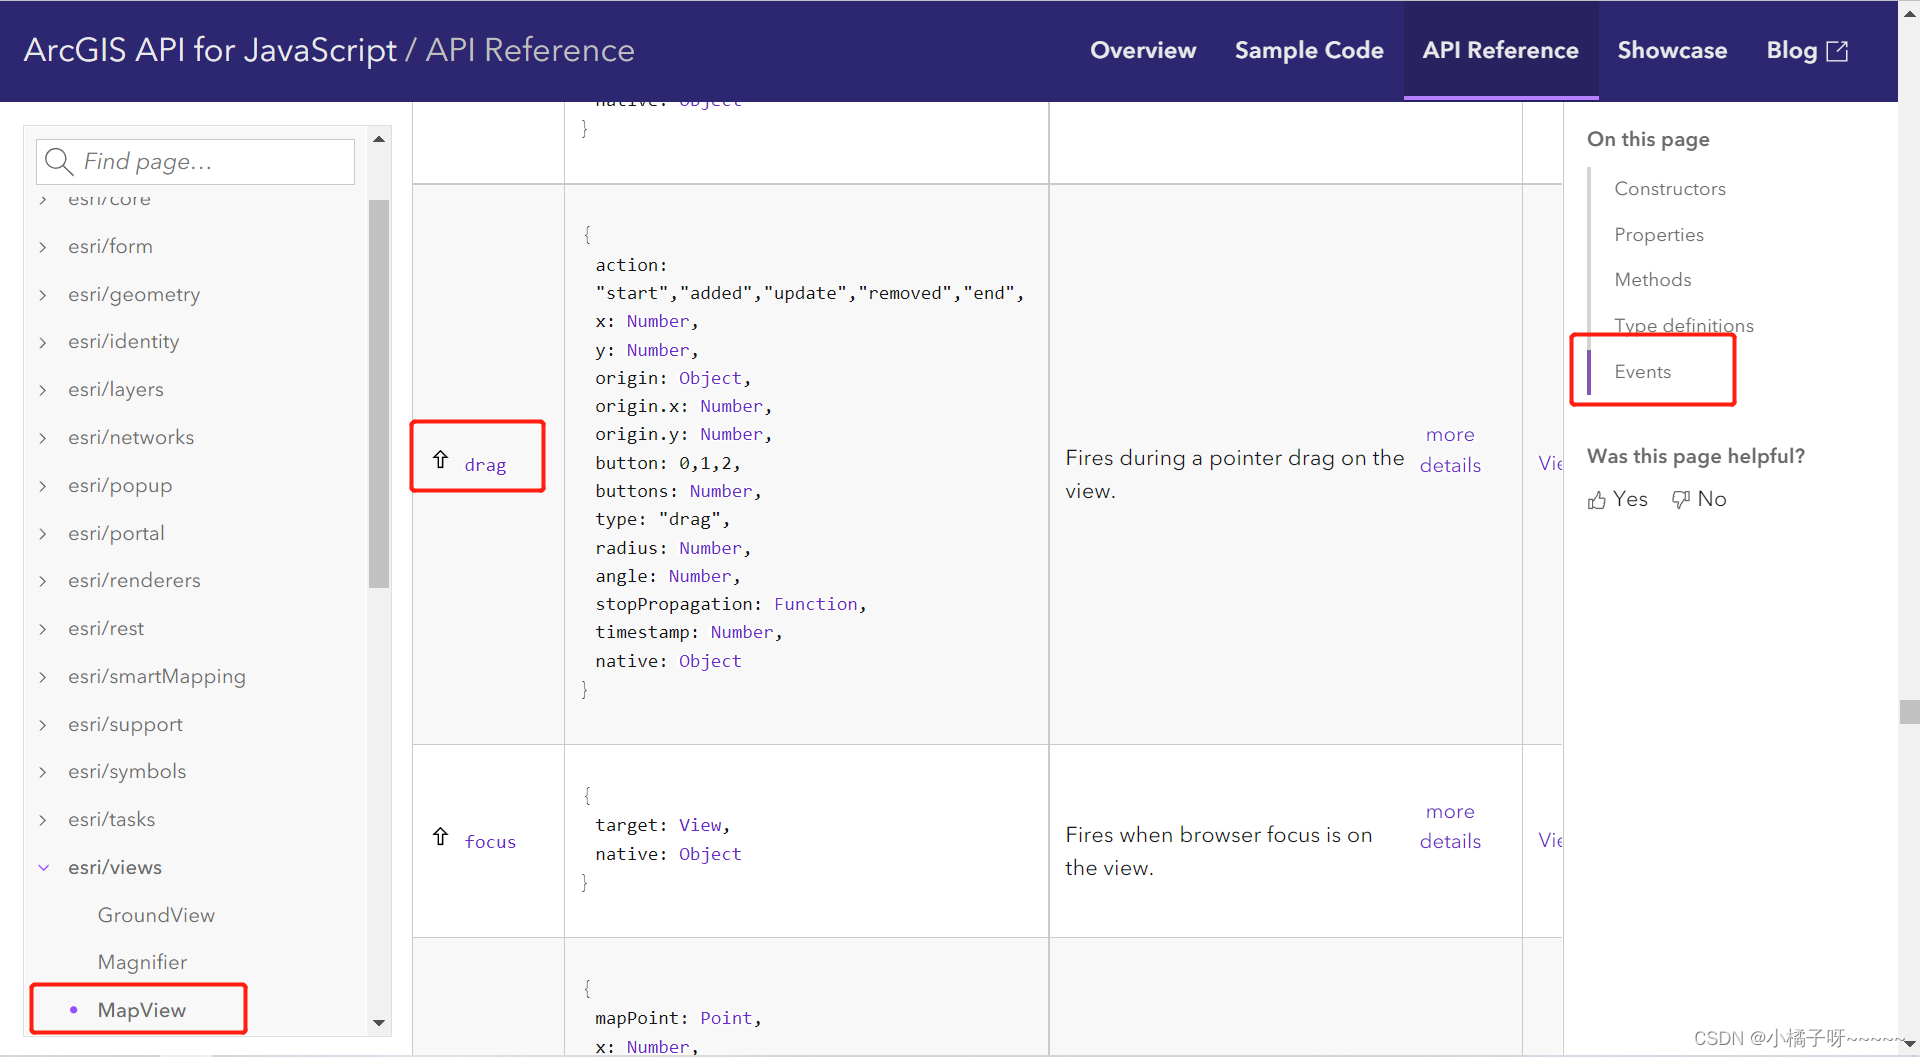Open esri/support tree item

click(125, 724)
